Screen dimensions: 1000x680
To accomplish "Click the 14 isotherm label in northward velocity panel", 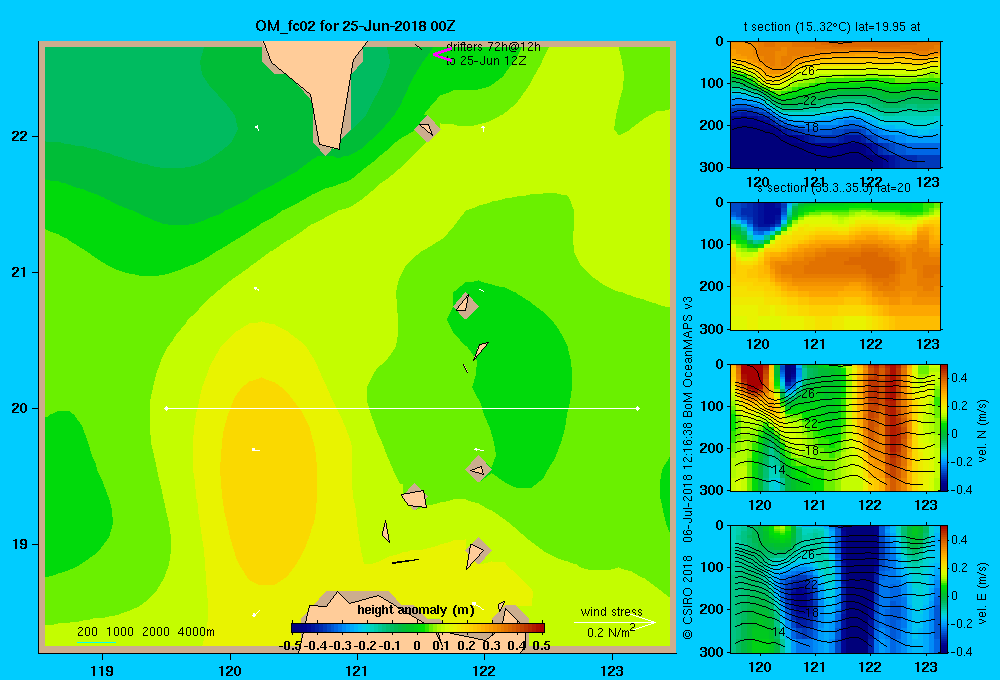I will (778, 469).
